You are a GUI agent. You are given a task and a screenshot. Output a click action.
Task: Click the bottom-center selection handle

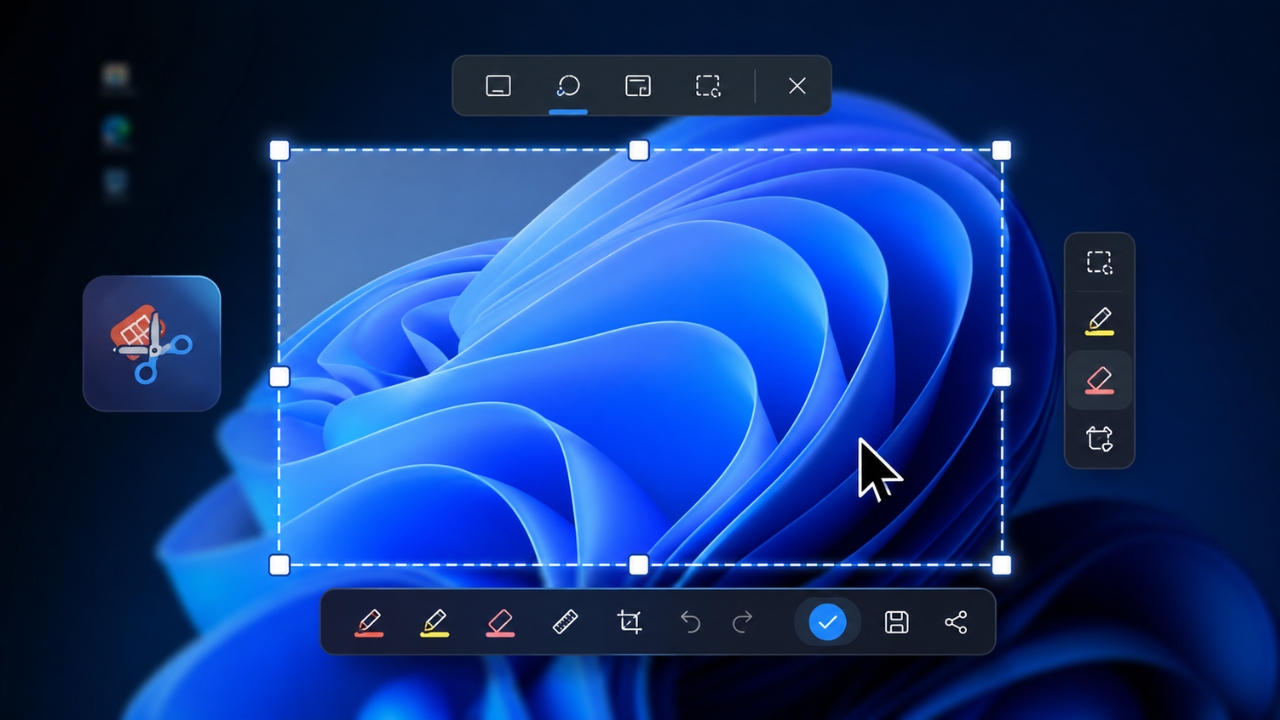click(639, 565)
